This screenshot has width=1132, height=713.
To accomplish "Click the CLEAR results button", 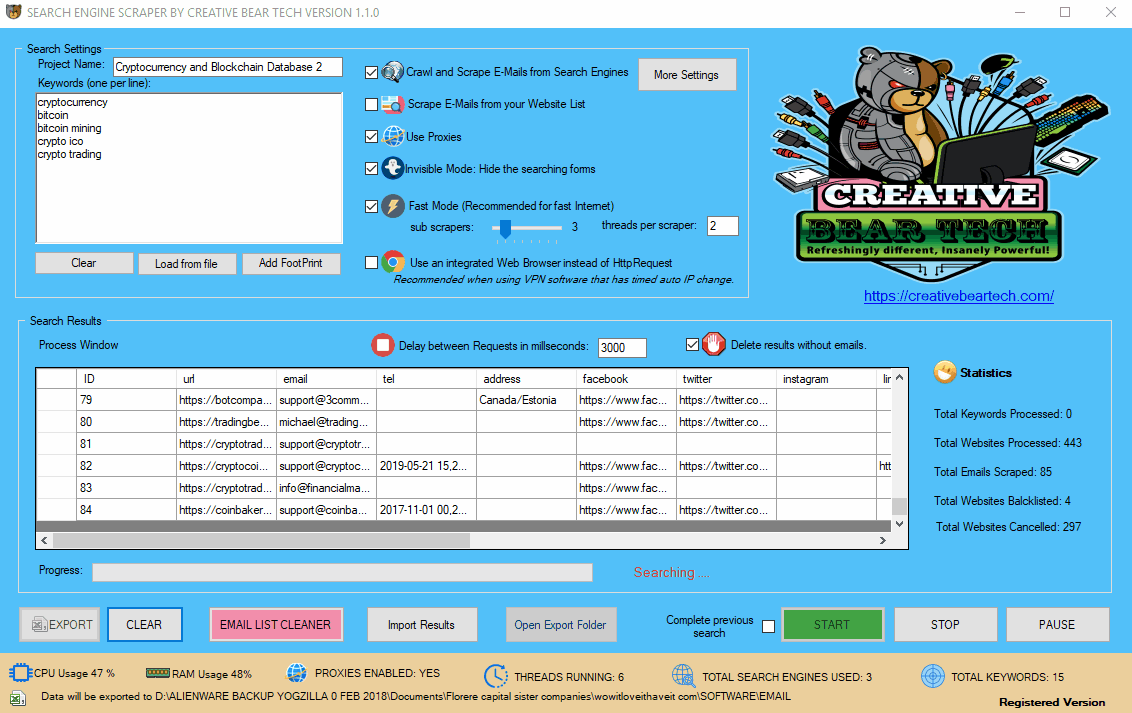I will click(144, 624).
